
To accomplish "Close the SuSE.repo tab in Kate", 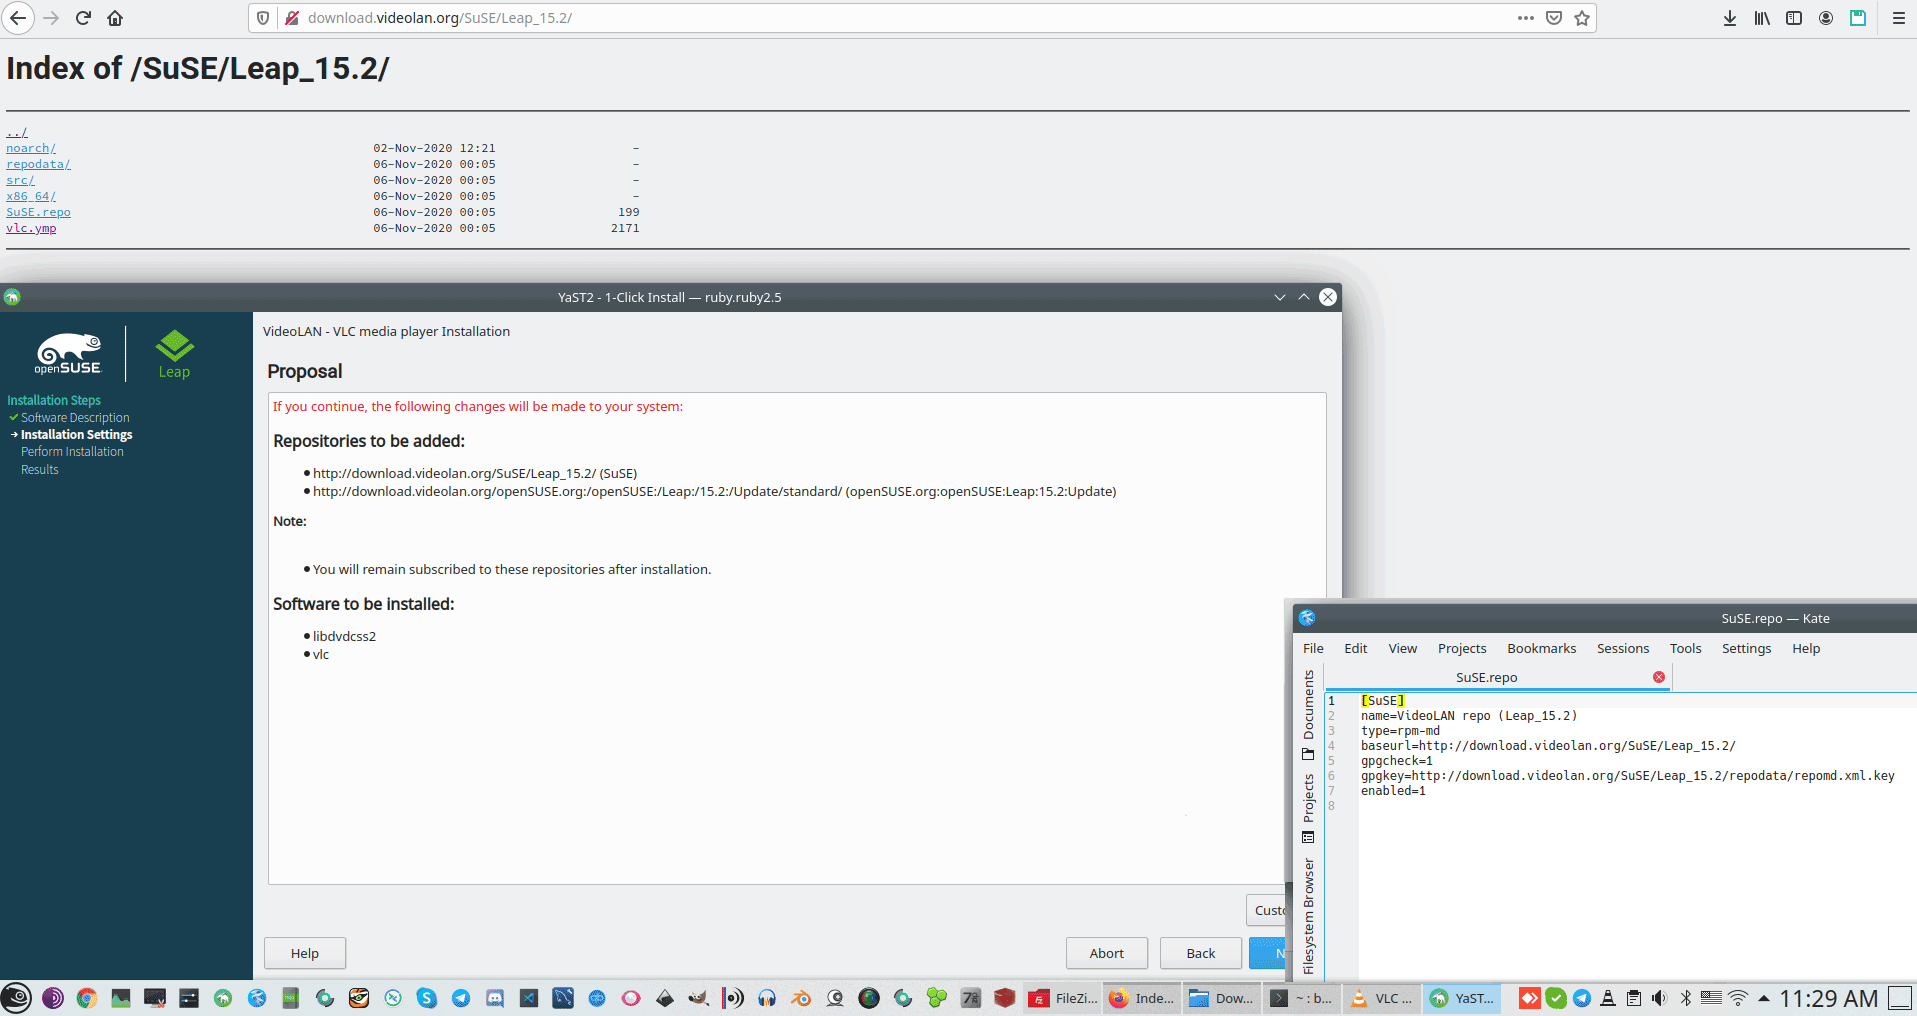I will [1659, 677].
